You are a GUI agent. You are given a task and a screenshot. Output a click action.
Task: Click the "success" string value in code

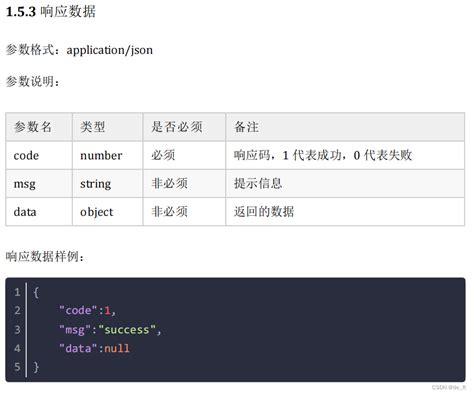coord(127,330)
